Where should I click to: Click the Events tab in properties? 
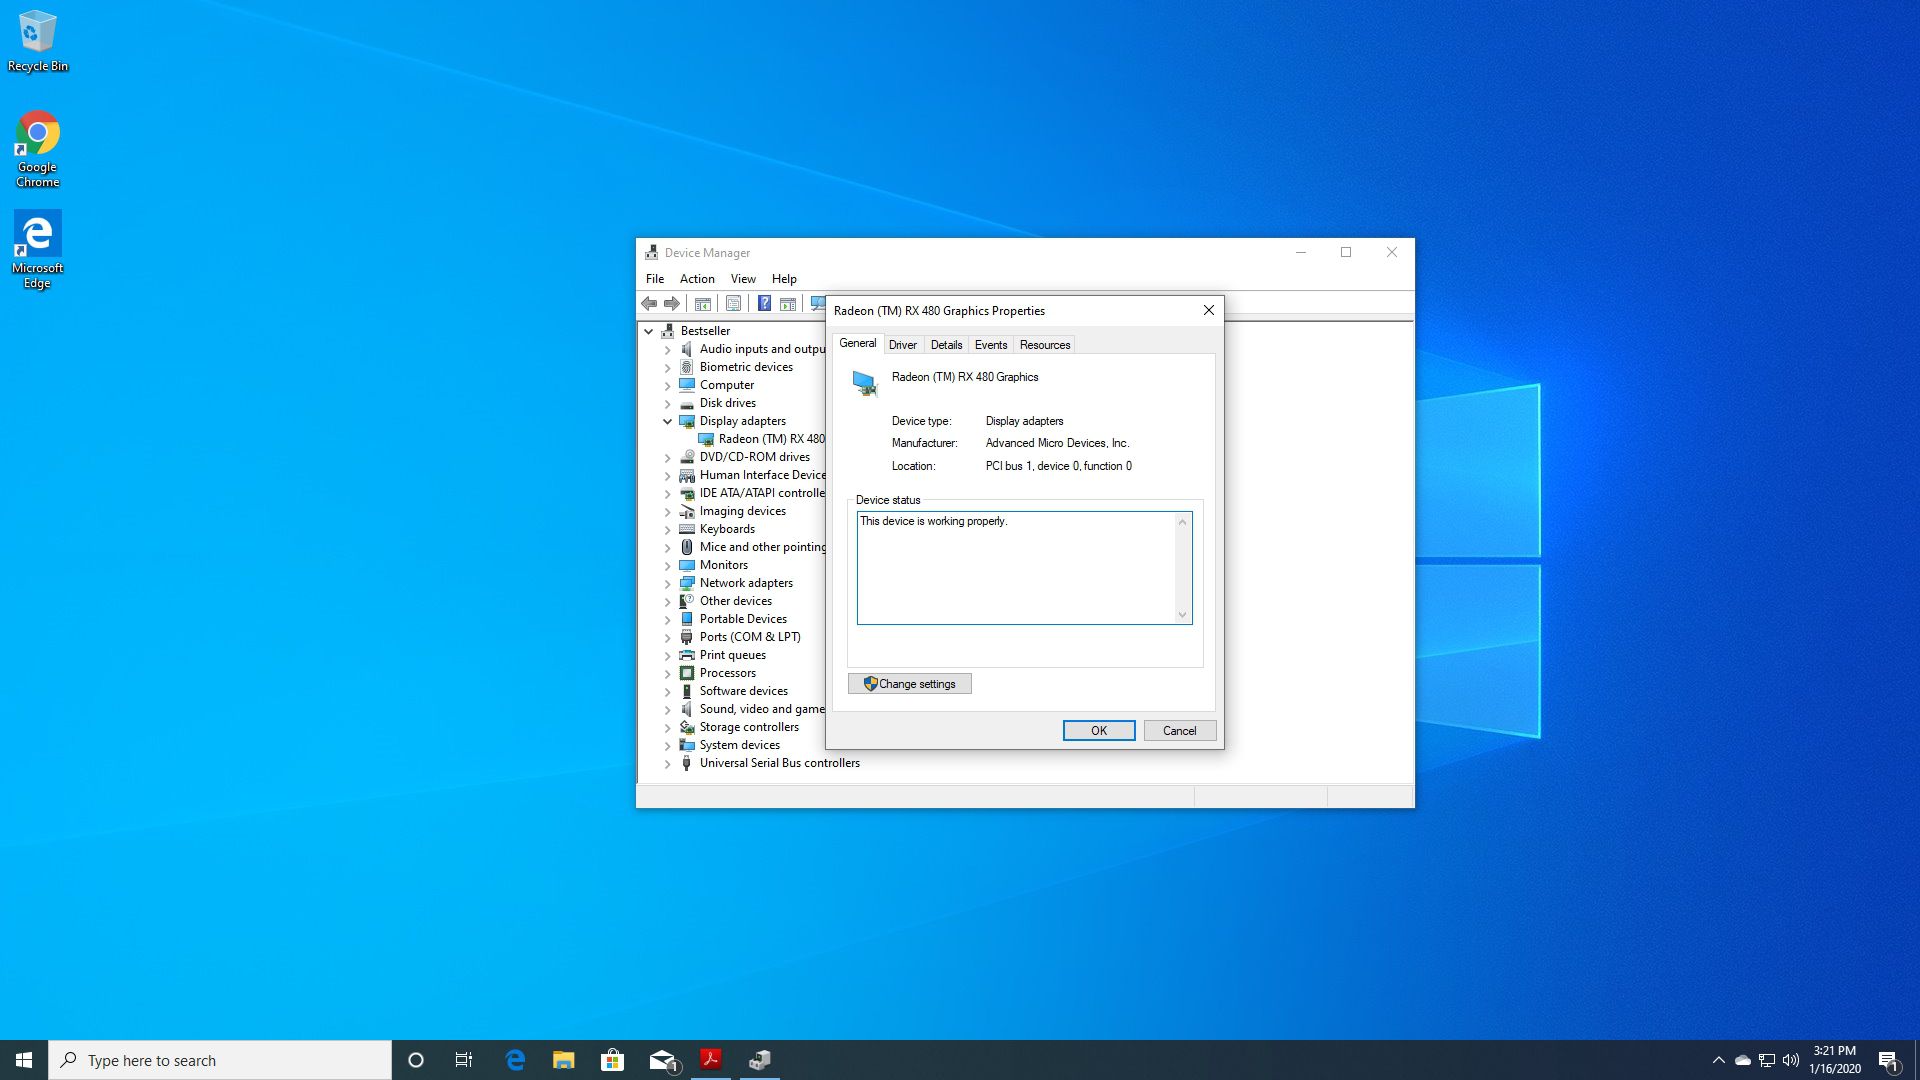click(990, 344)
